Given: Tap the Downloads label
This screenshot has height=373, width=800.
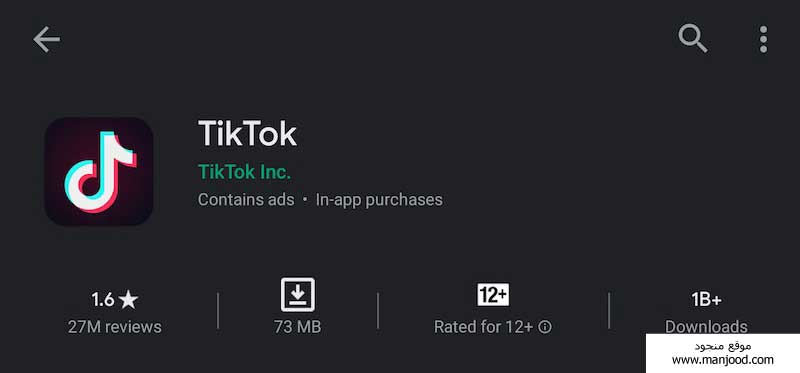Looking at the screenshot, I should click(706, 326).
